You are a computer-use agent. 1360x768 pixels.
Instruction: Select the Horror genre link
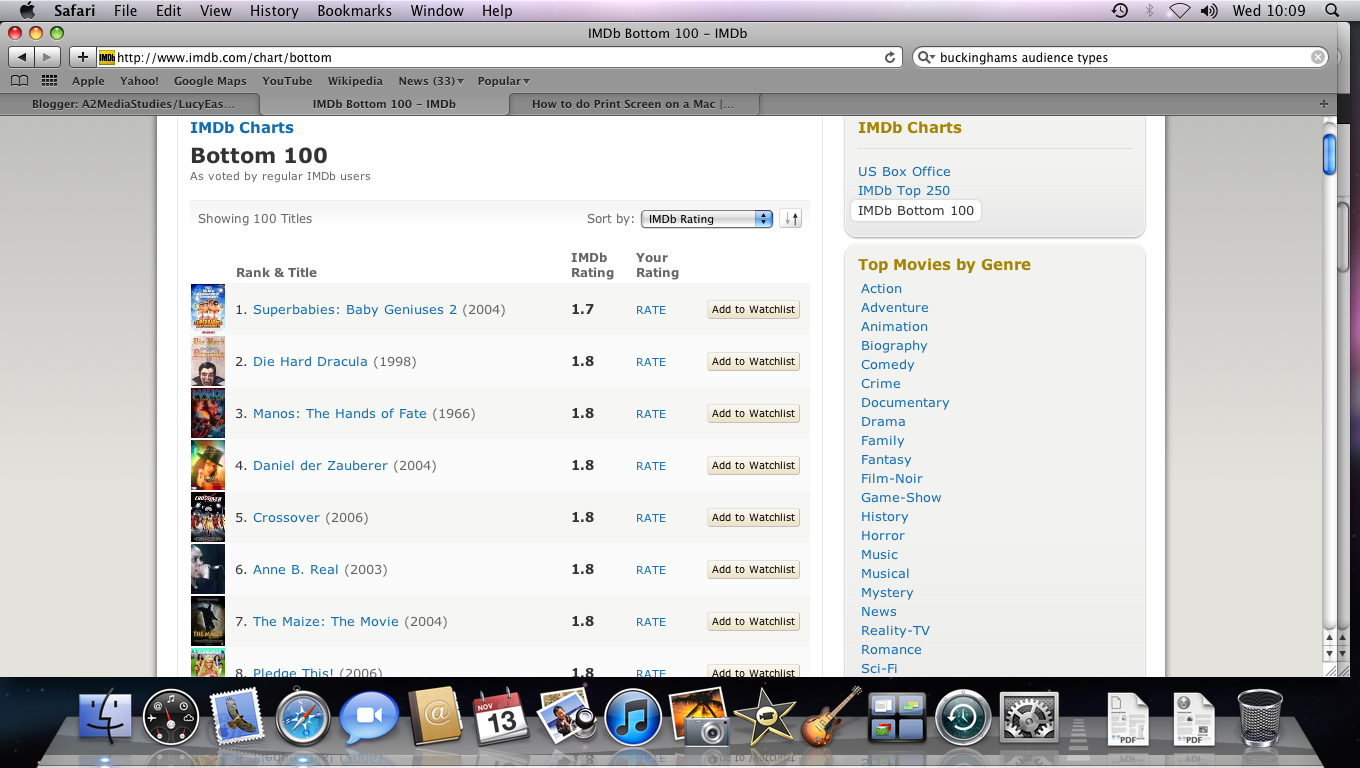[883, 536]
